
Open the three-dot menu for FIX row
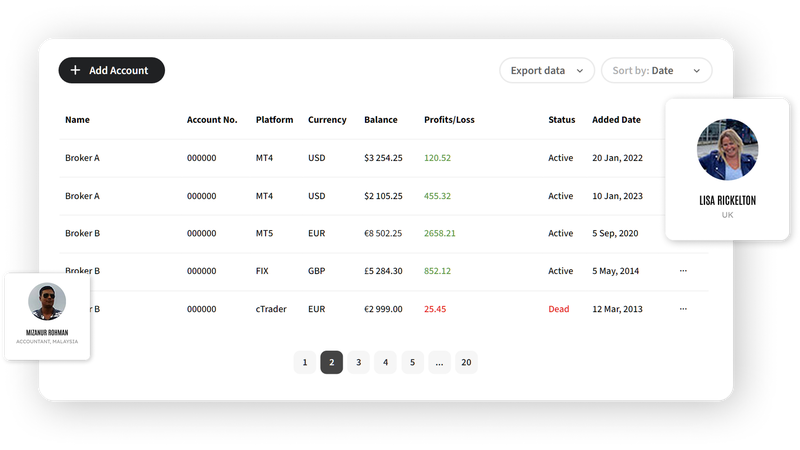pos(683,271)
